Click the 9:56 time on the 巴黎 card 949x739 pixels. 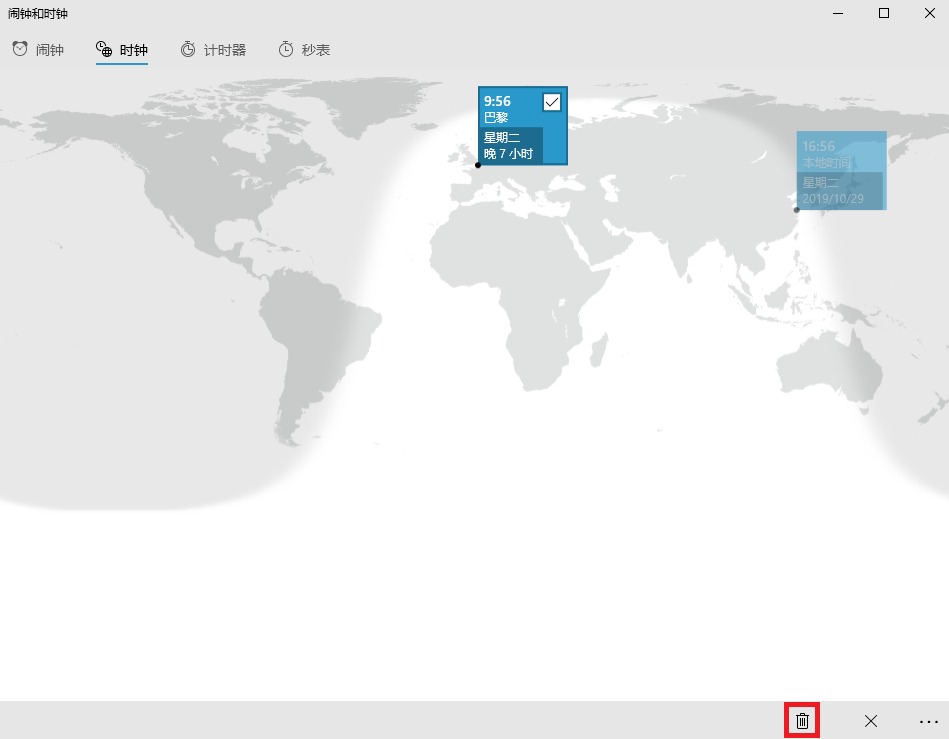(498, 101)
